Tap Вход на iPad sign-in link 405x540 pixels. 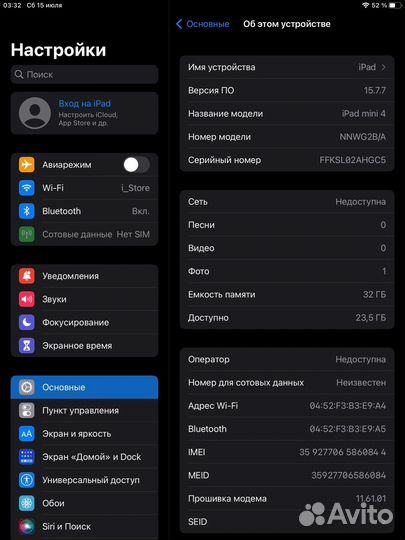coord(85,104)
